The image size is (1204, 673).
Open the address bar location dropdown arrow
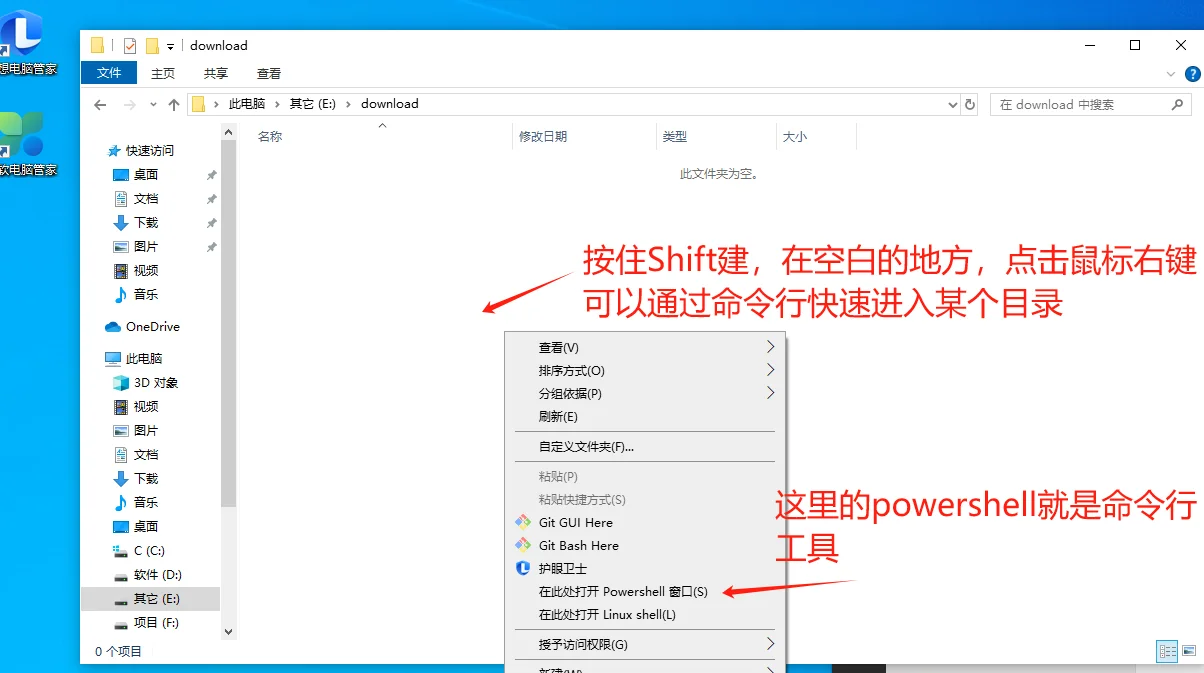tap(952, 104)
